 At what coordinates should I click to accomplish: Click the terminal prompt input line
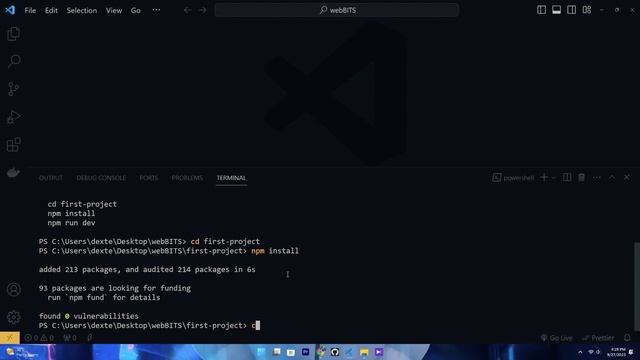pyautogui.click(x=149, y=325)
